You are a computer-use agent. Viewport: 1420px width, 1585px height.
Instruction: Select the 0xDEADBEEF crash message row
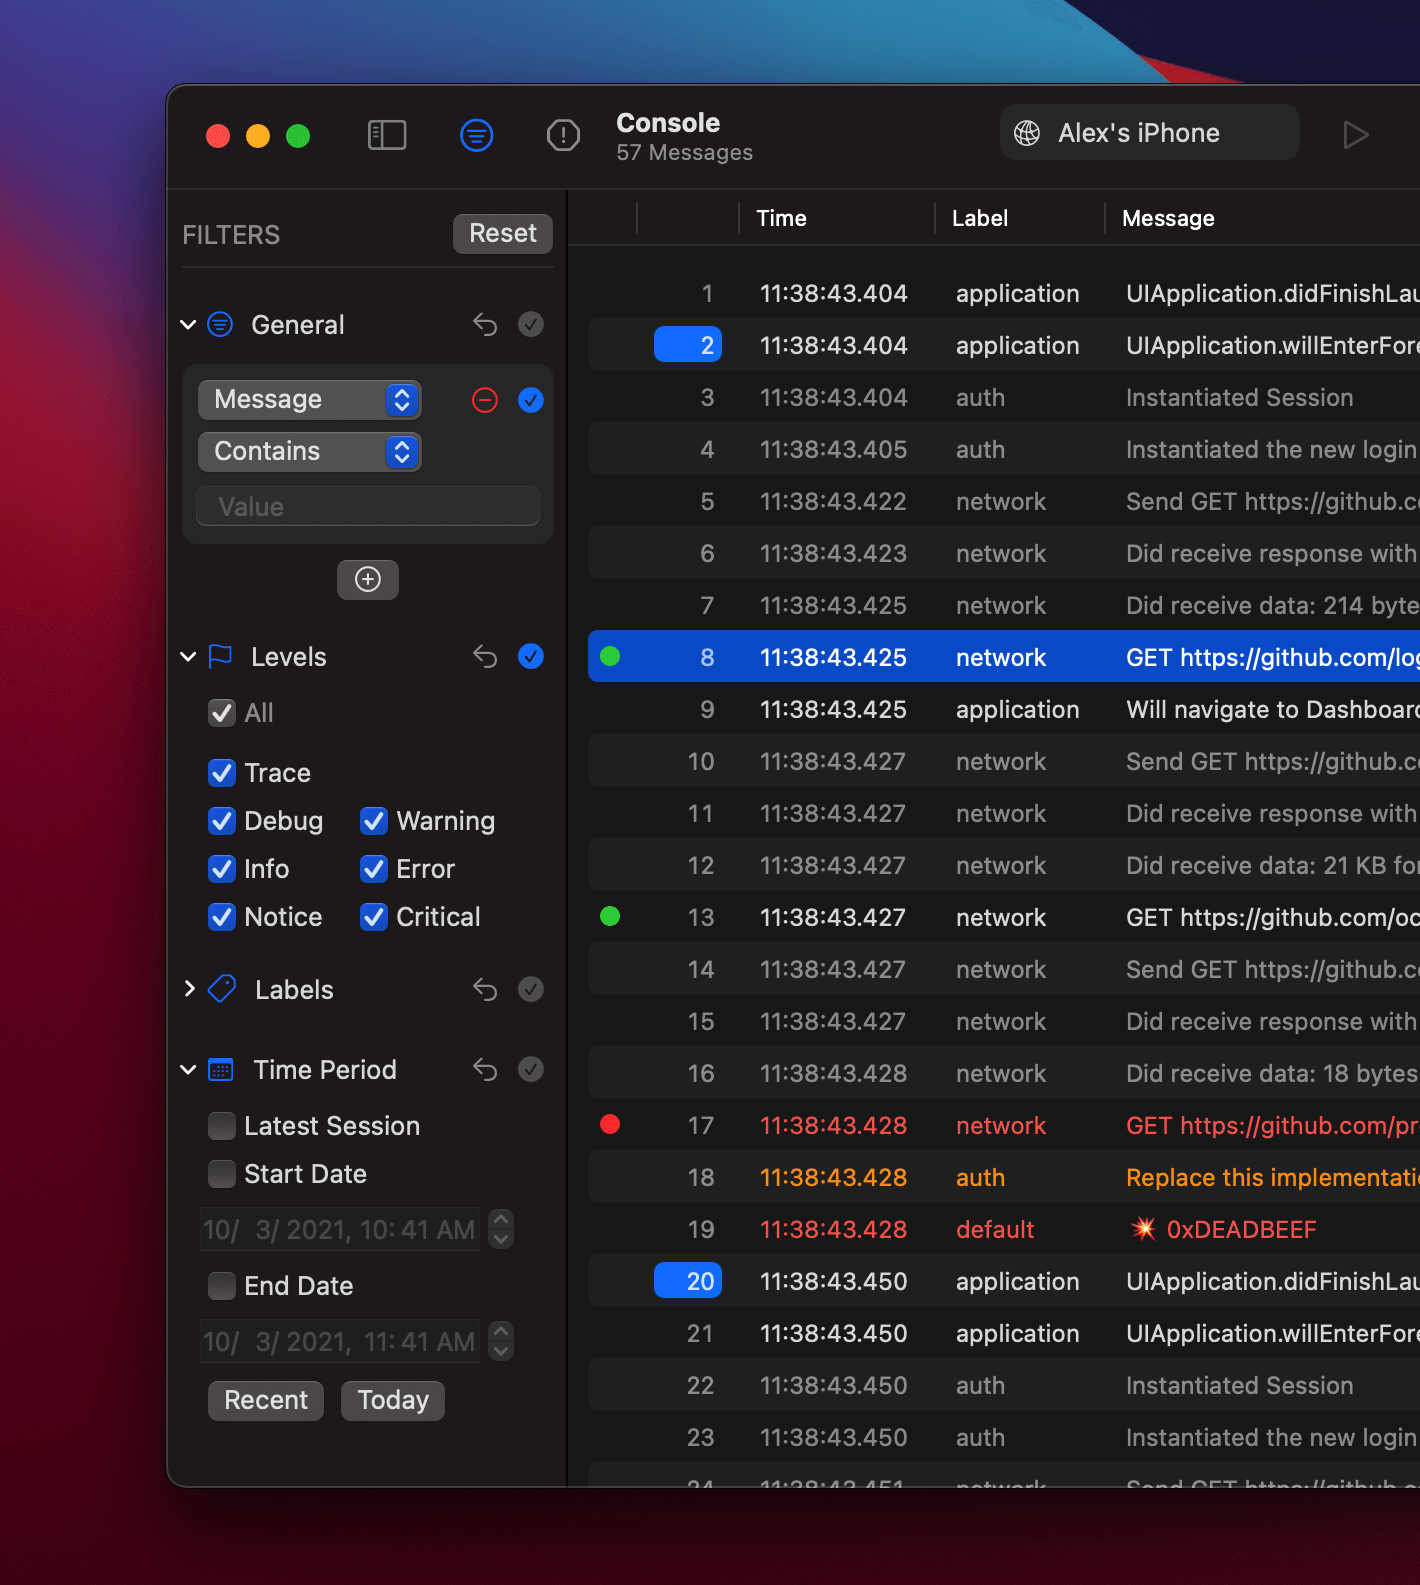tap(1004, 1229)
